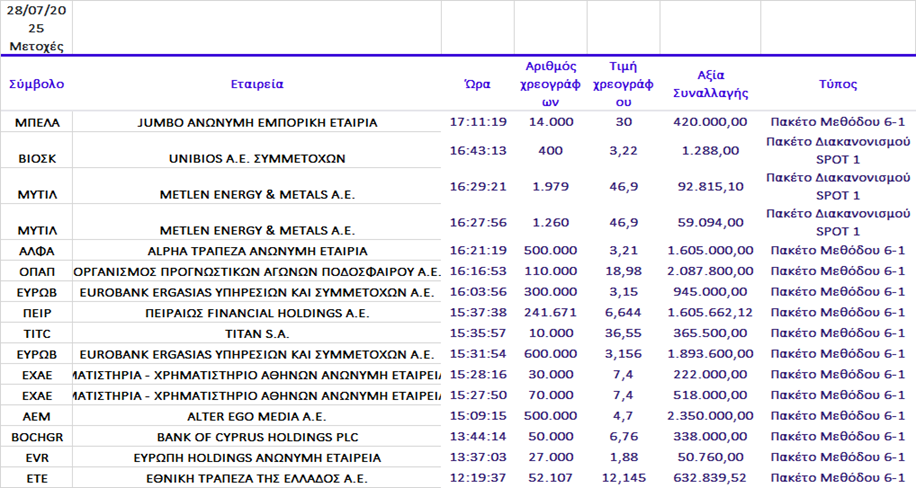Select the 'Εταιρεία' column header

click(x=257, y=84)
